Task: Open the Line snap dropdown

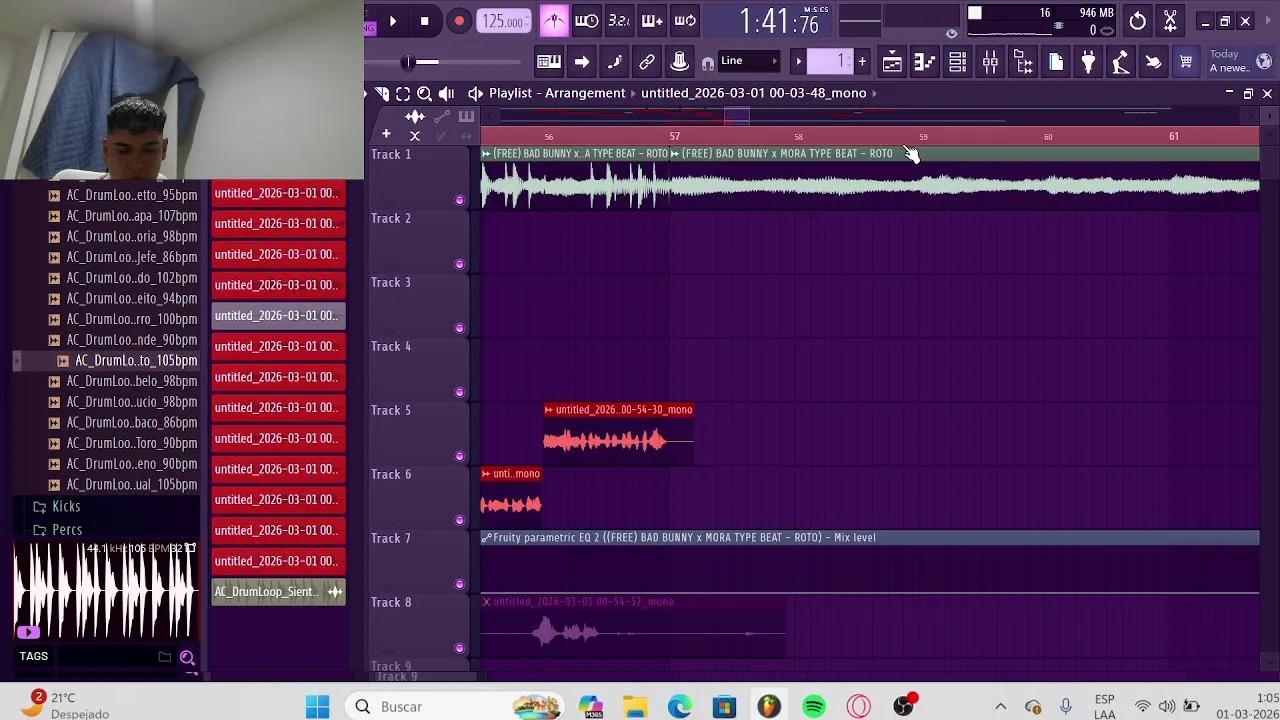Action: point(750,61)
